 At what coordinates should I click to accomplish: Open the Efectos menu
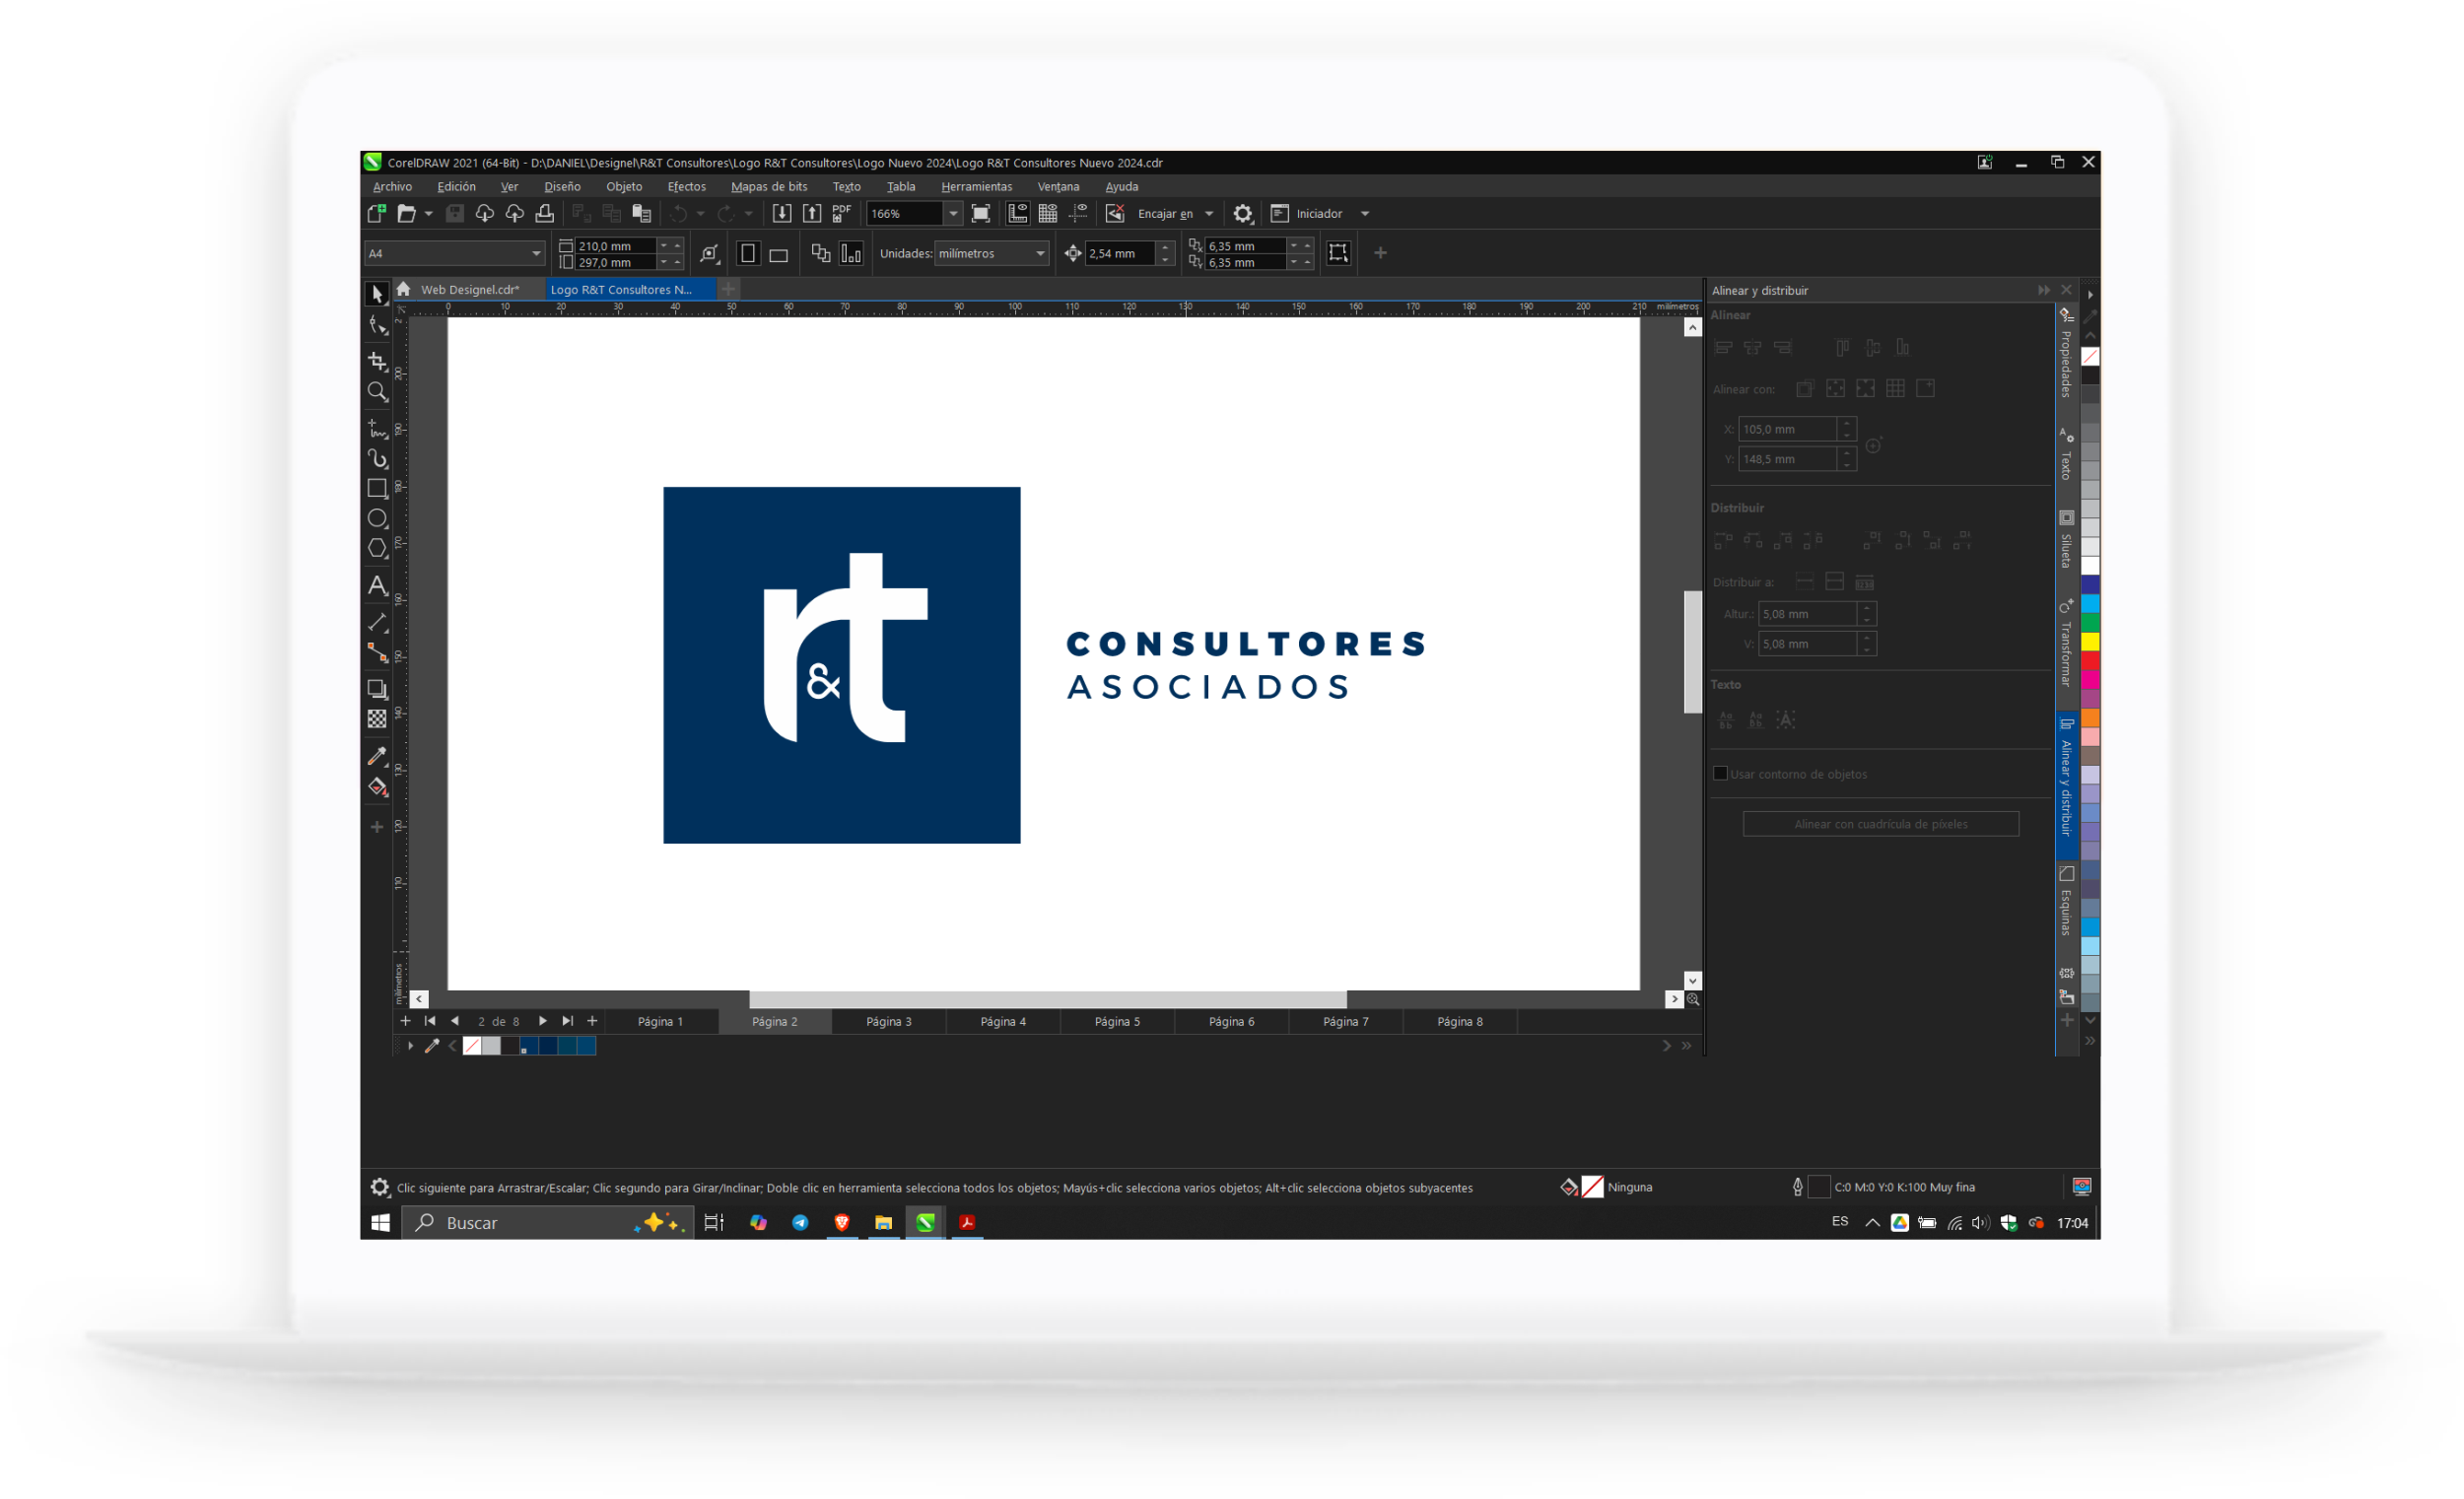pos(686,187)
